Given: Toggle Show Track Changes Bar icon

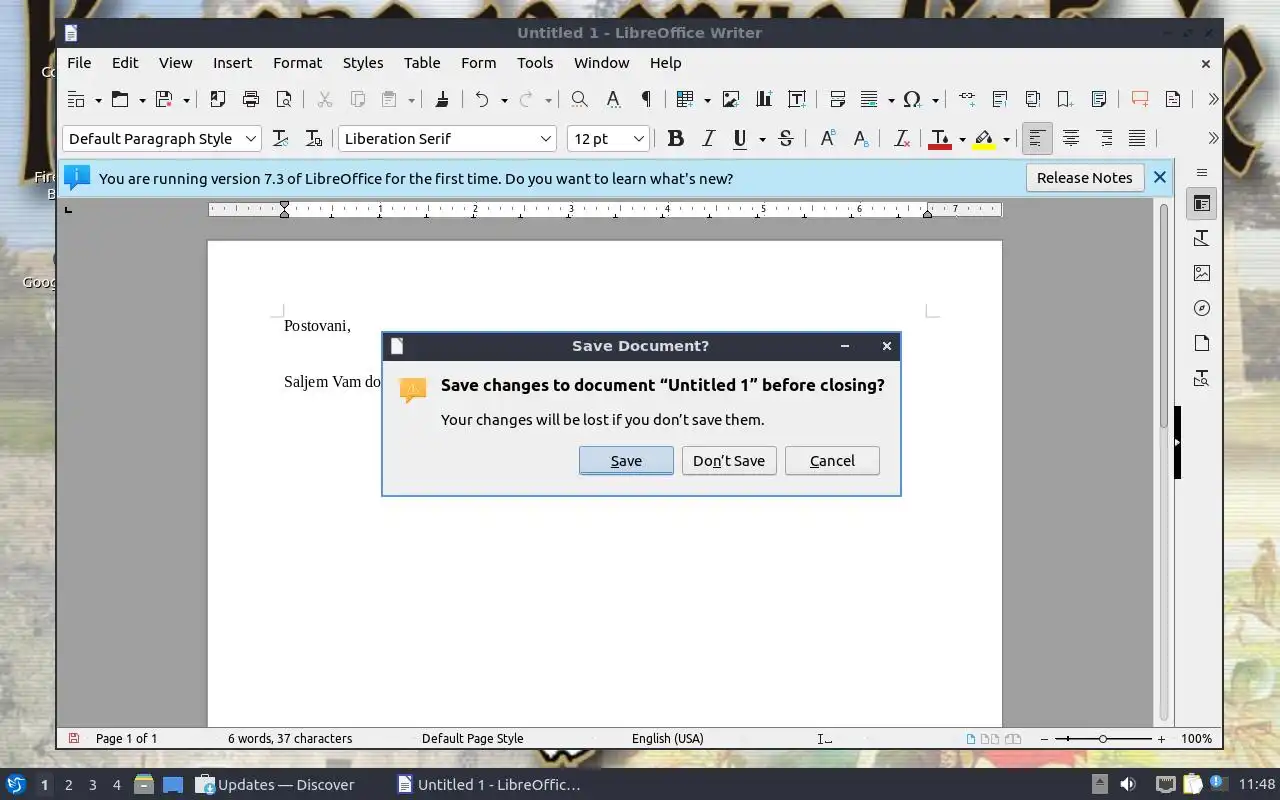Looking at the screenshot, I should tap(1173, 99).
